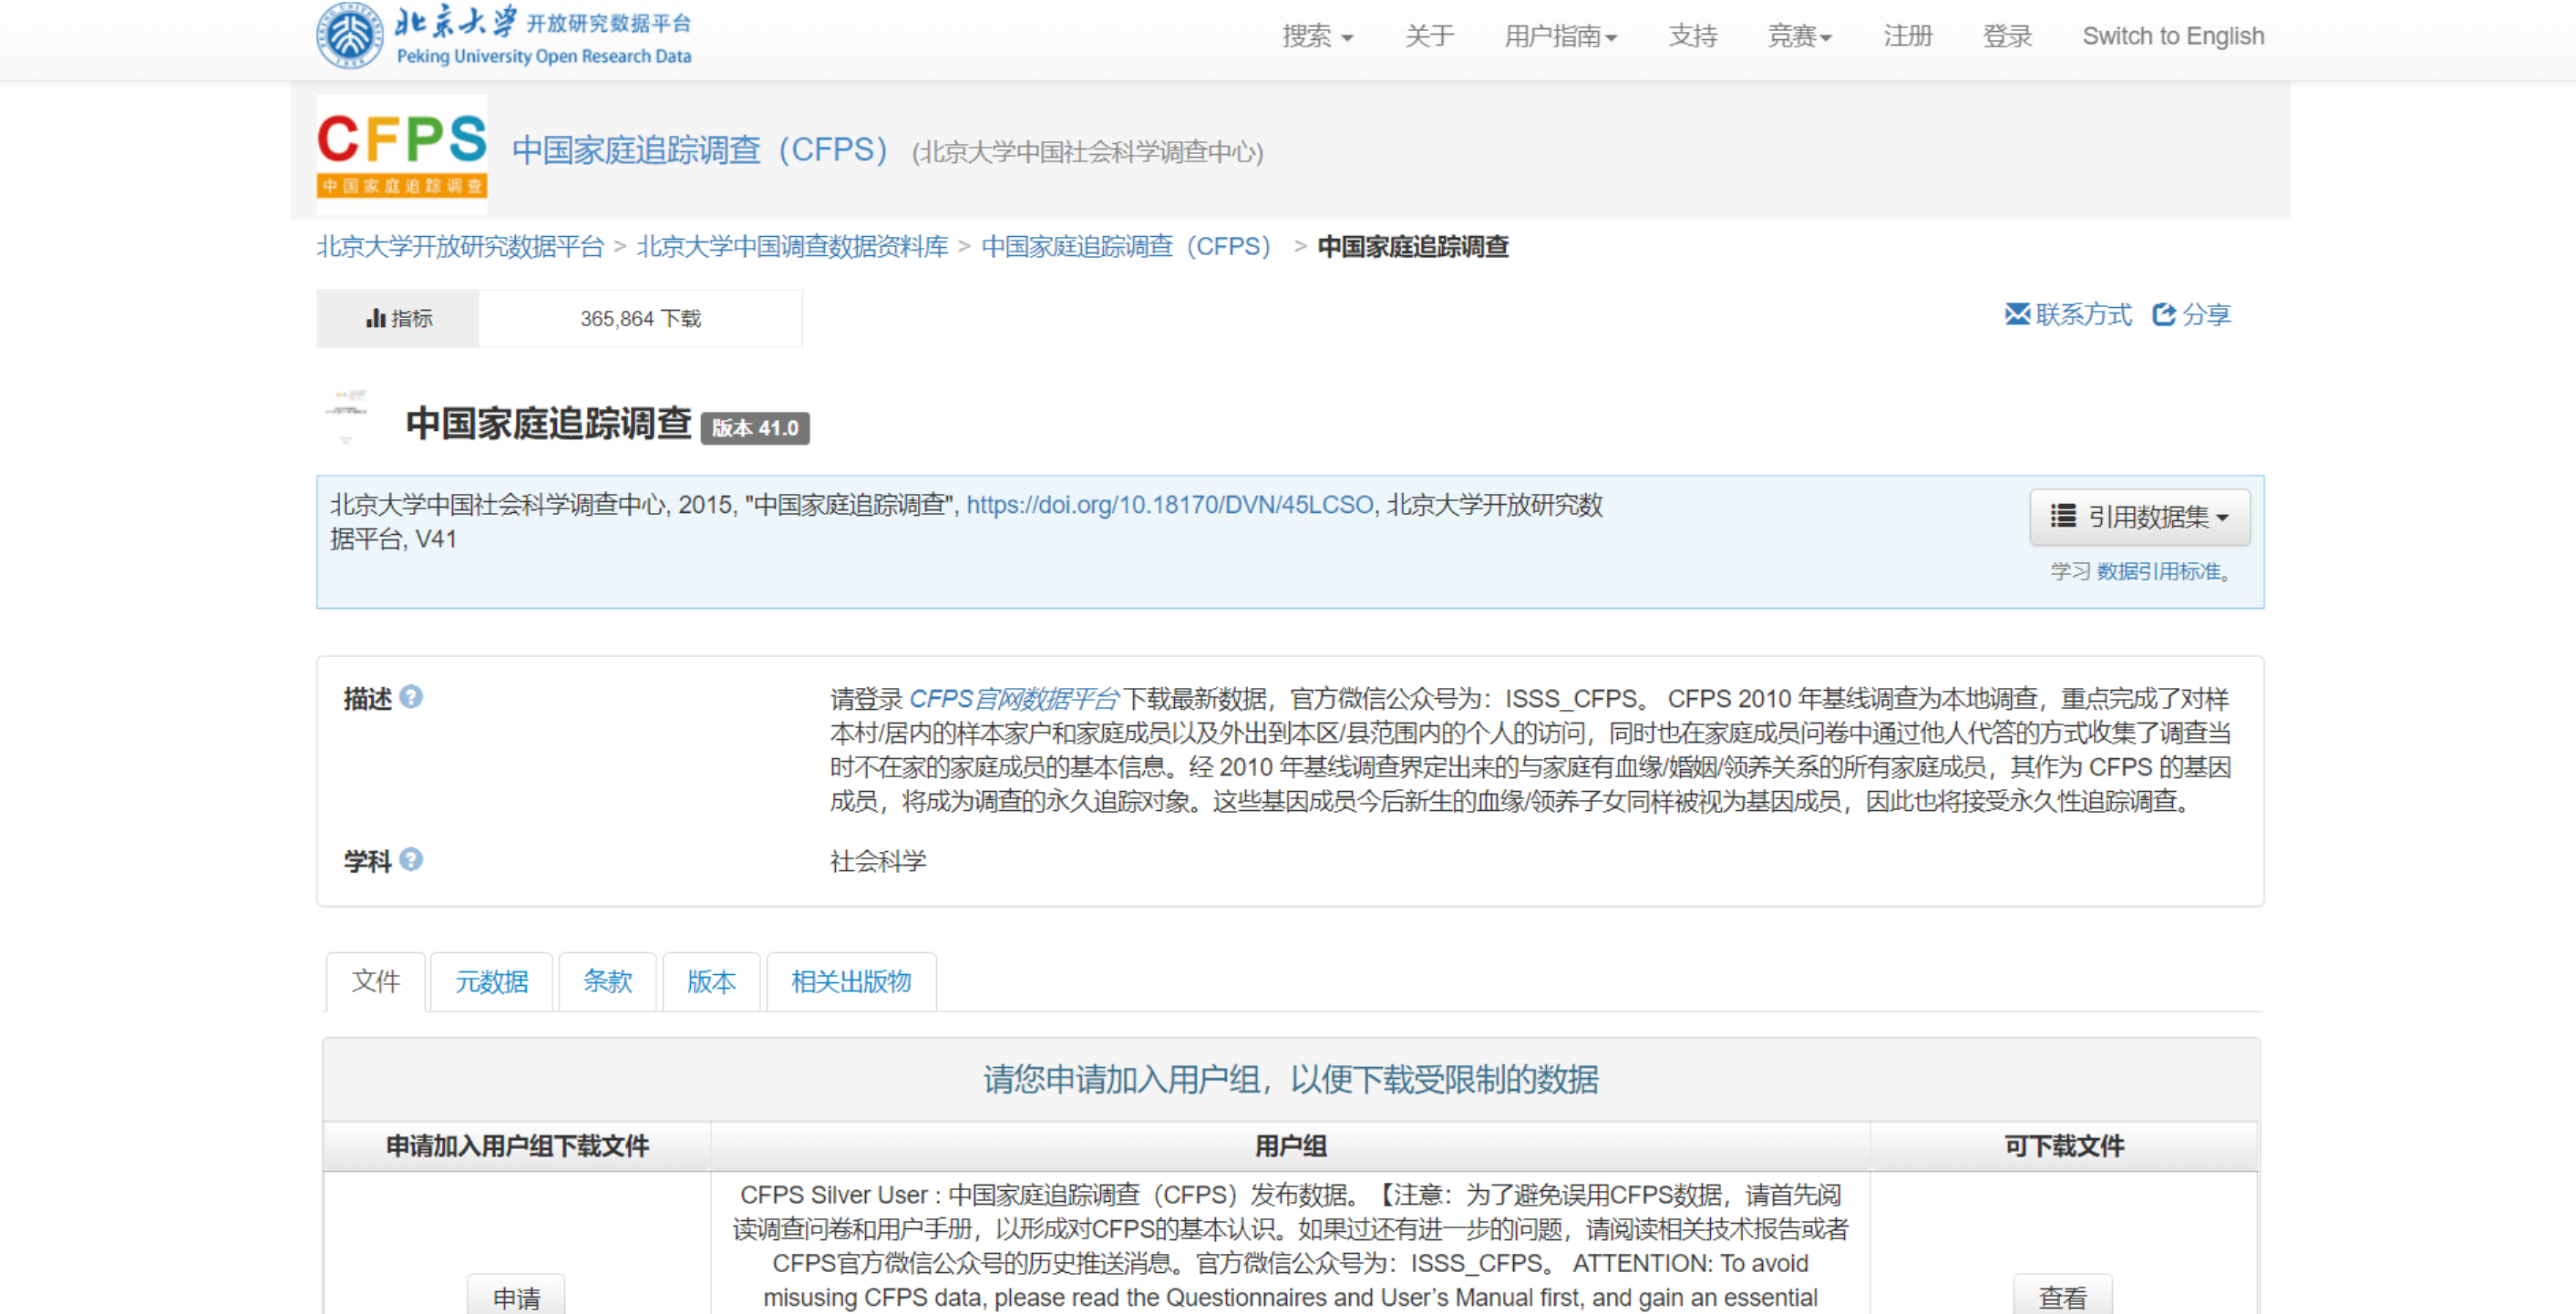Click the CFPS colorful logo image
The width and height of the screenshot is (2576, 1314).
click(402, 154)
